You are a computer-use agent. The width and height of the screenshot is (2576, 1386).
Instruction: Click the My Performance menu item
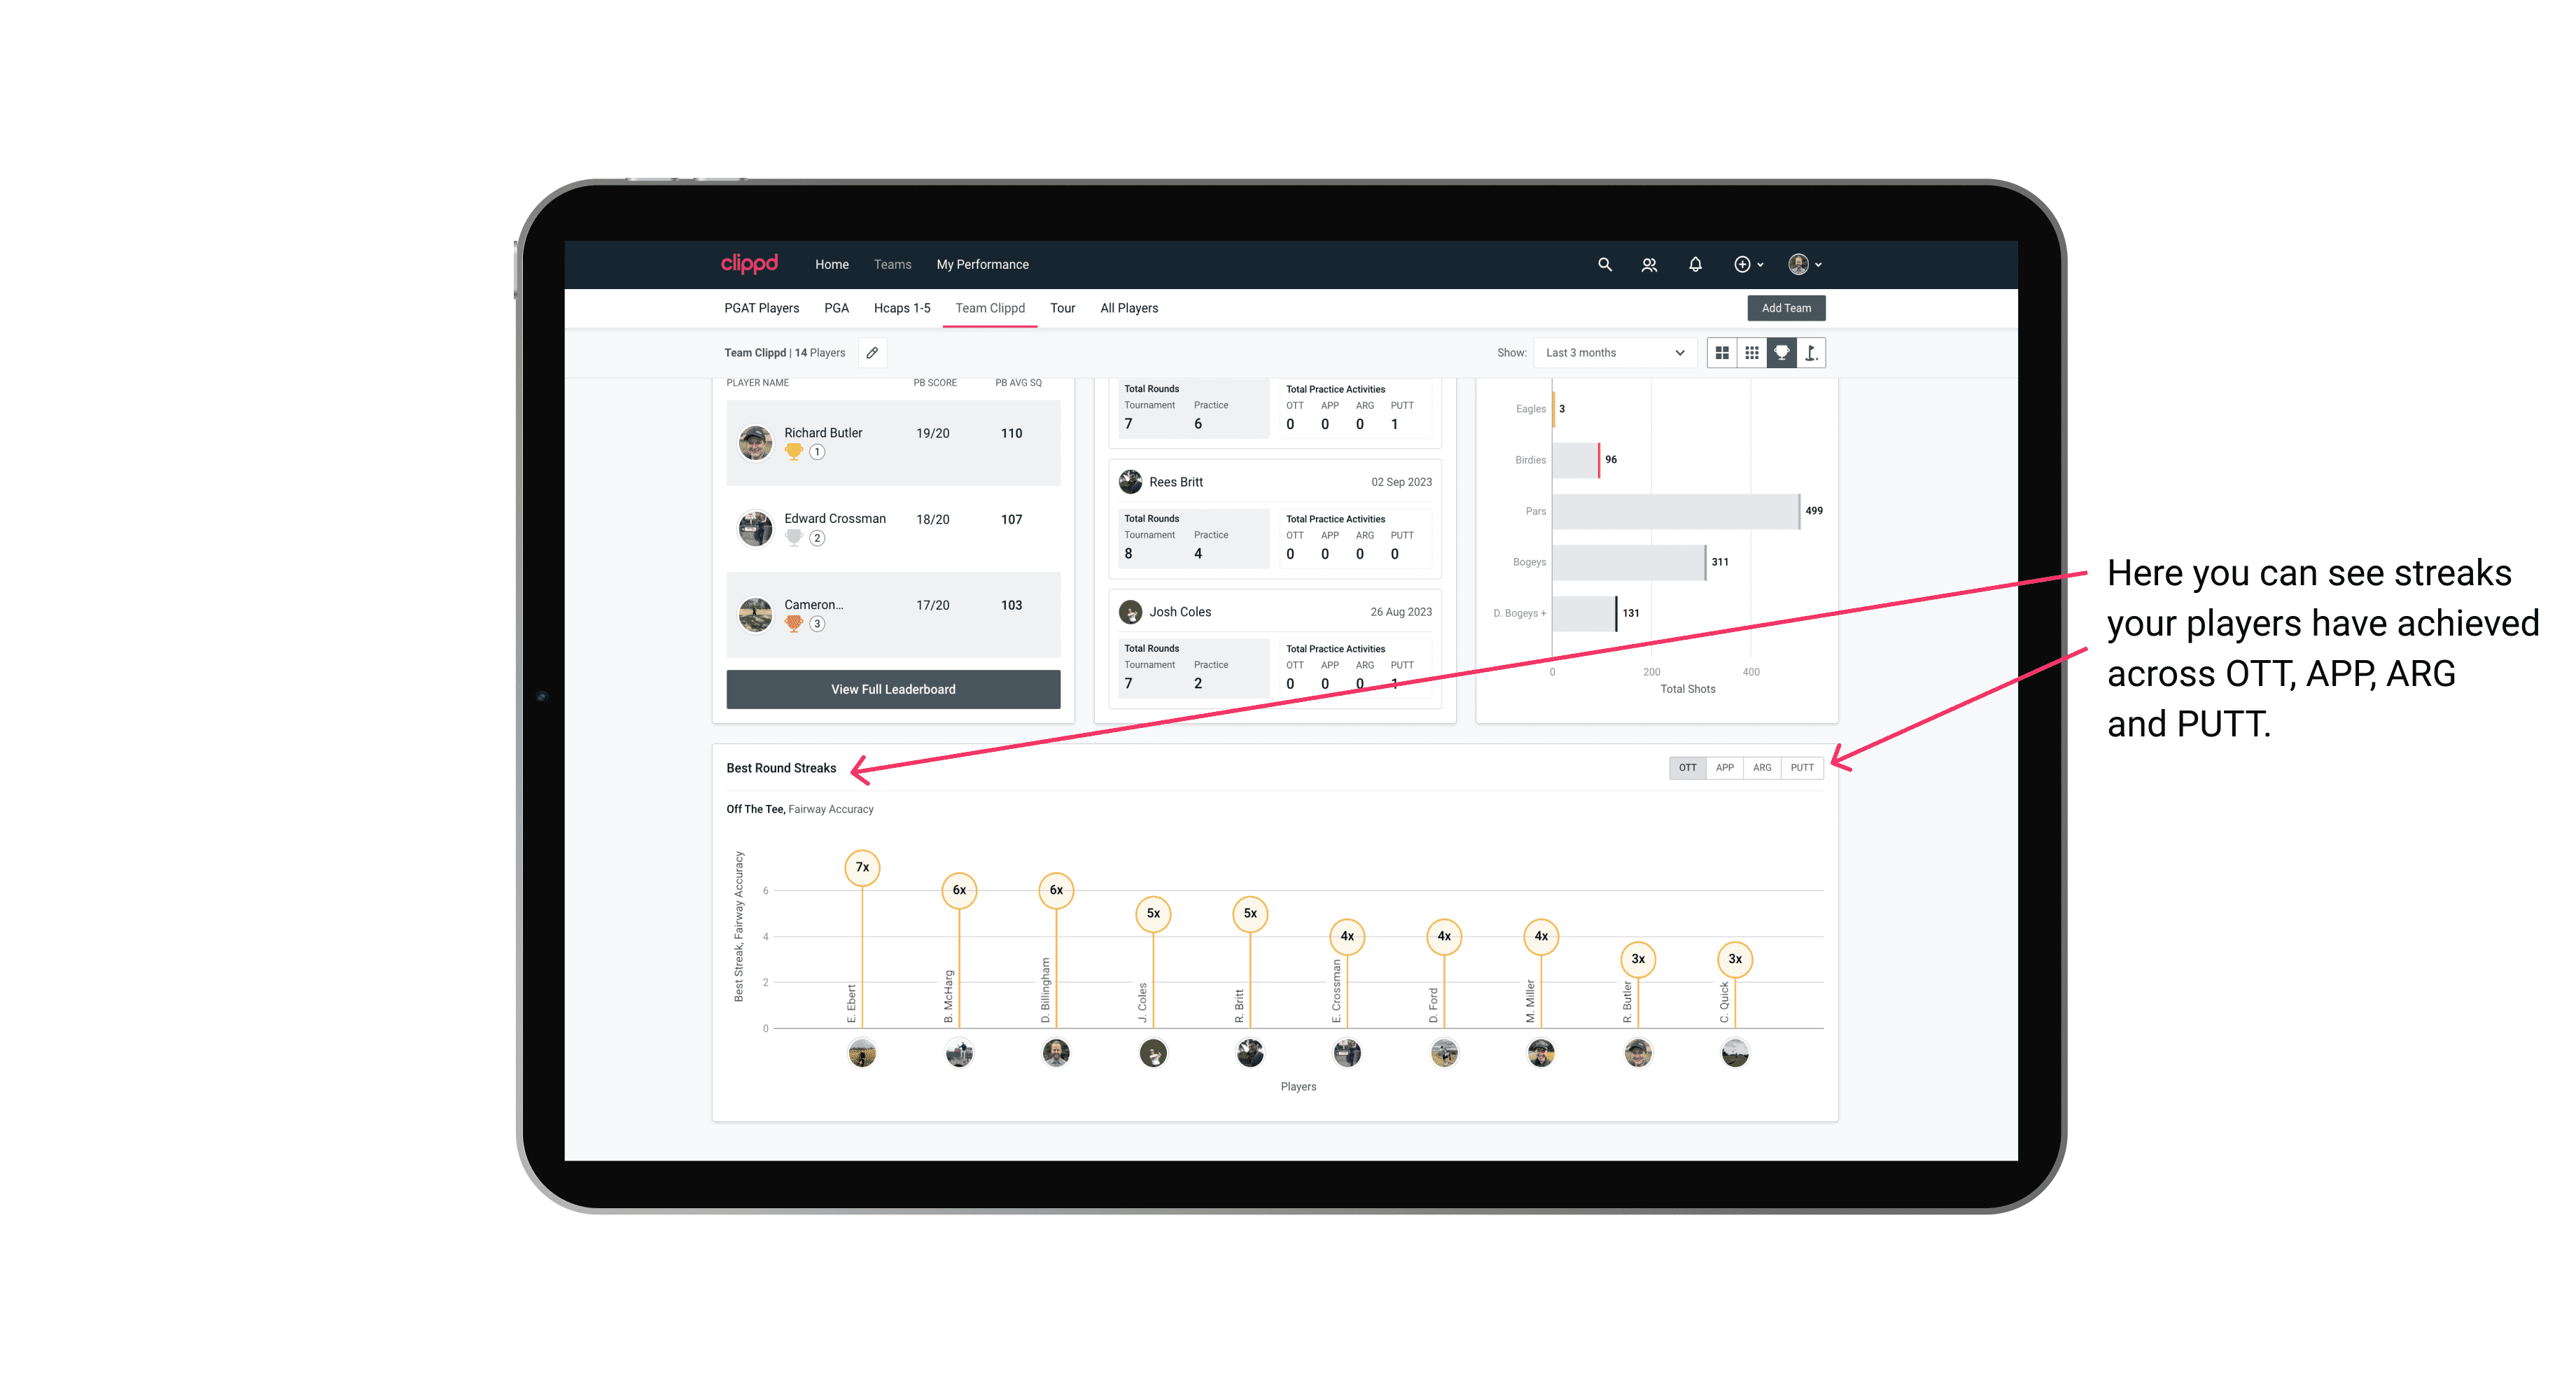(984, 265)
